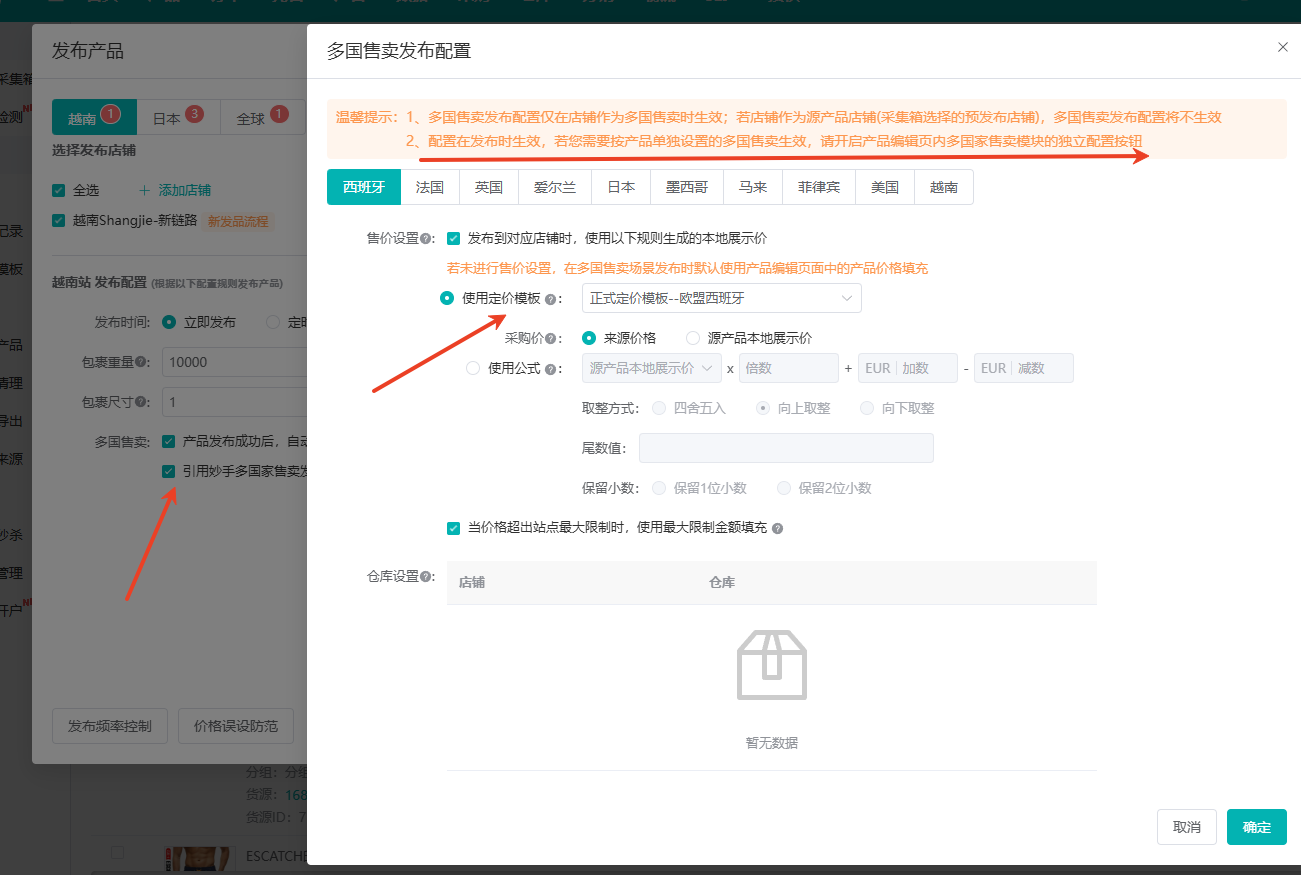
Task: Click the 包裹尺寸 input field
Action: pos(234,402)
